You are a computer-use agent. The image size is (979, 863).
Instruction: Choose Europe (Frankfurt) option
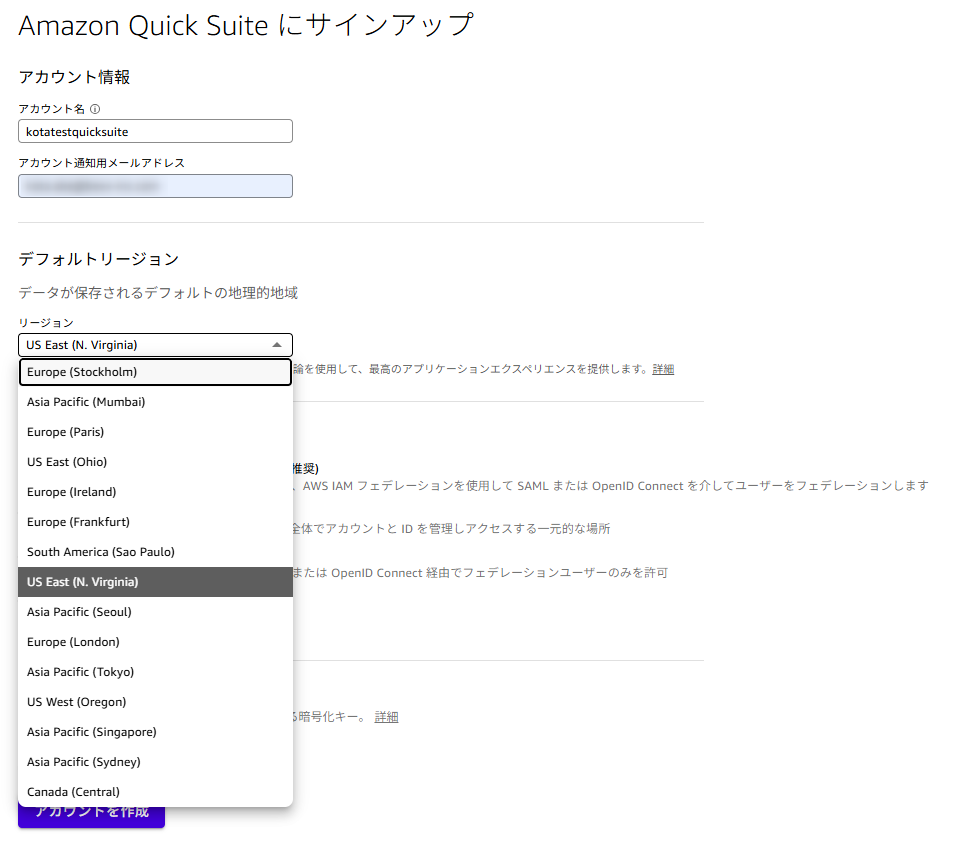pyautogui.click(x=155, y=522)
